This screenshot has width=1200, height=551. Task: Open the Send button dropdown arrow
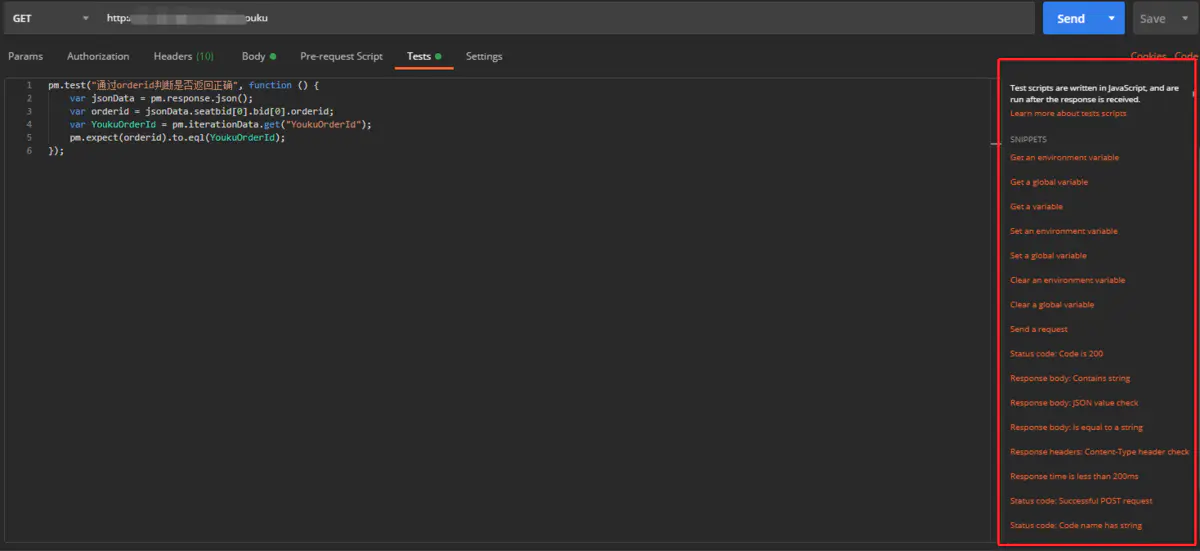click(x=1112, y=18)
